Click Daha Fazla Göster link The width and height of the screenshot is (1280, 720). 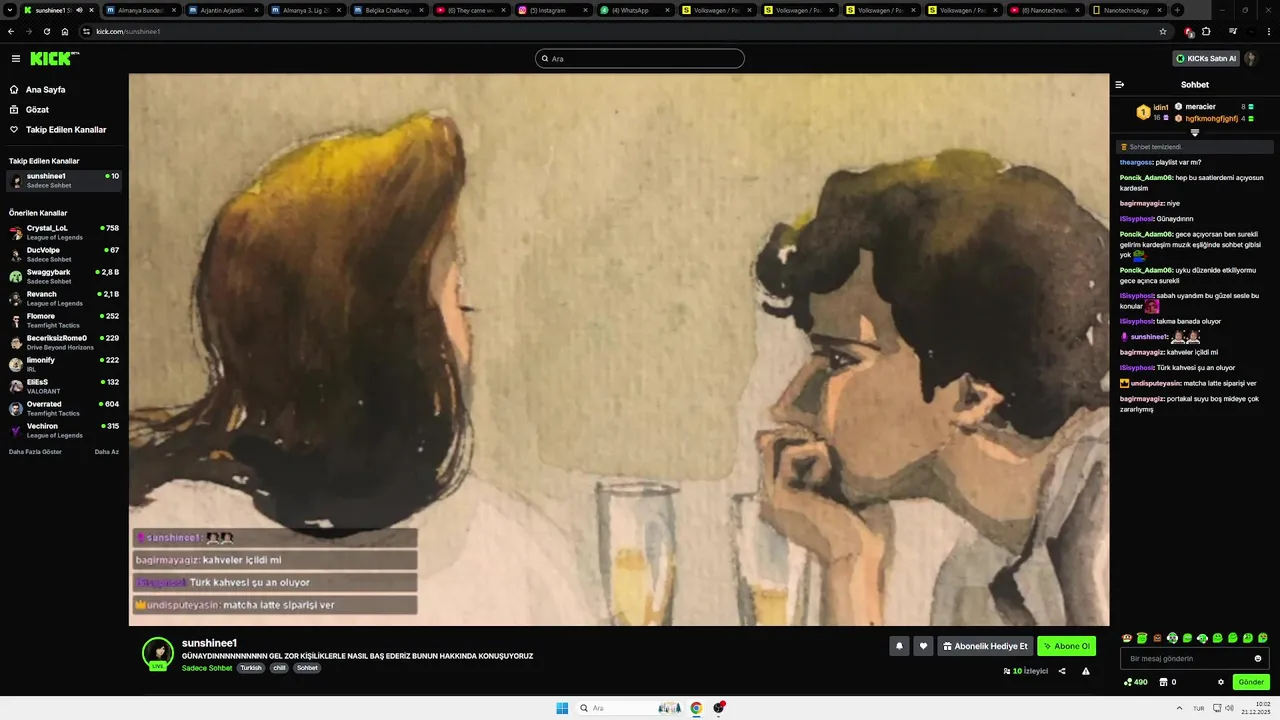coord(35,452)
